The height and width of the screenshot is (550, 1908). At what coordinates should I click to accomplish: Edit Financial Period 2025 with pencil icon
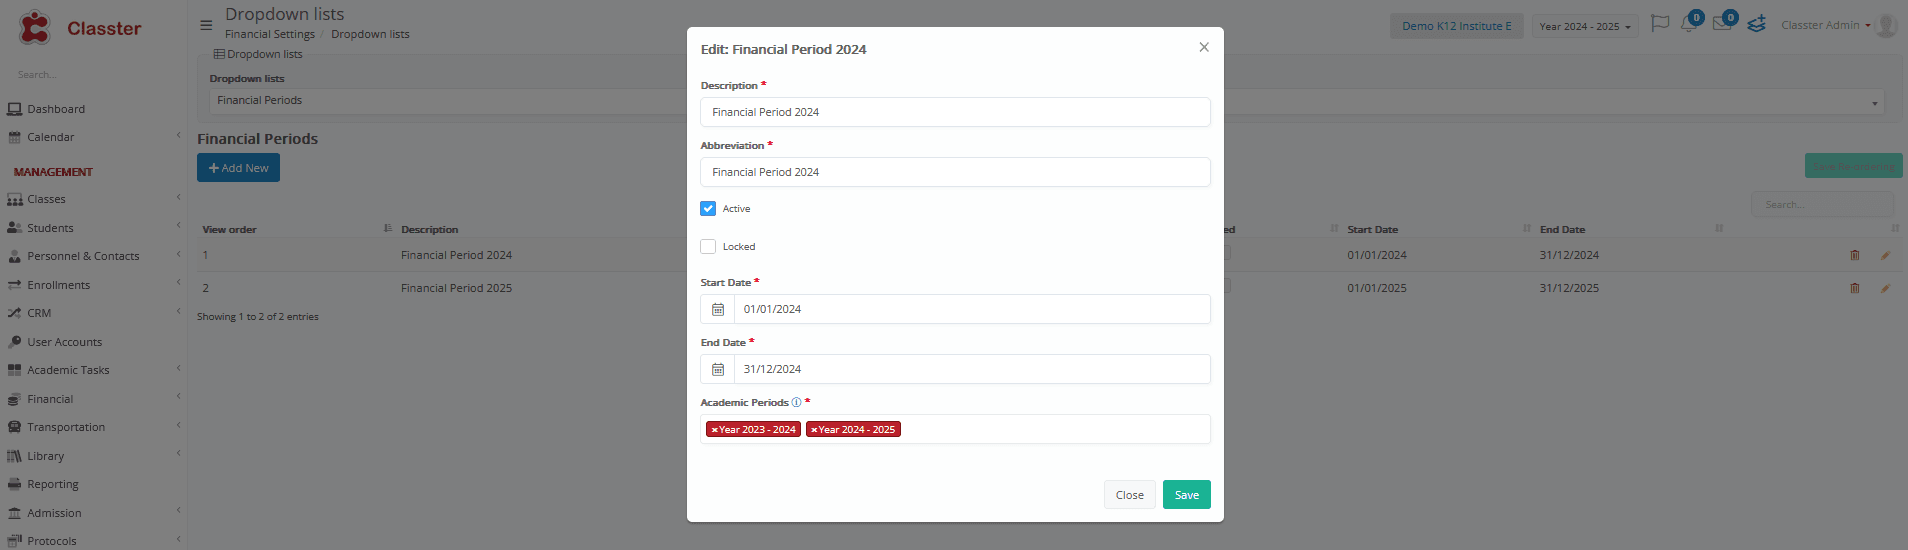pyautogui.click(x=1885, y=288)
